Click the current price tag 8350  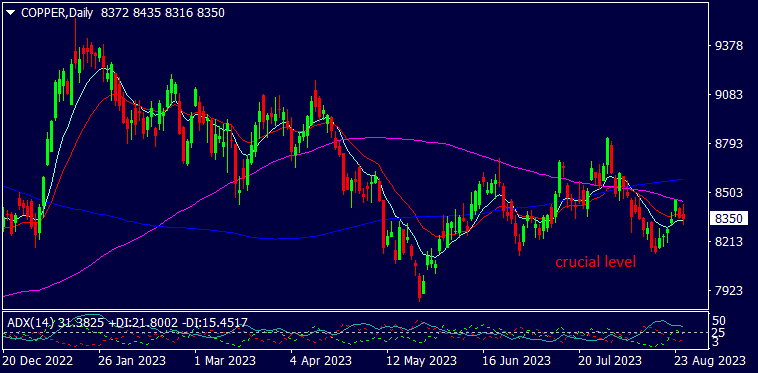[729, 218]
